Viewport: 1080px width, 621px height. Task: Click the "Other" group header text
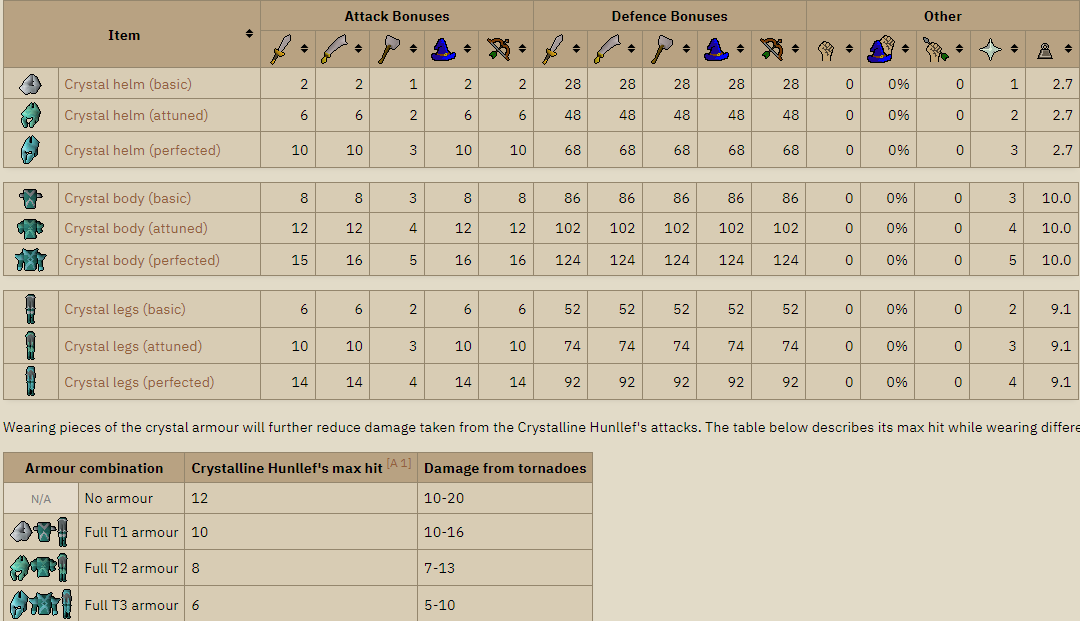(x=943, y=16)
